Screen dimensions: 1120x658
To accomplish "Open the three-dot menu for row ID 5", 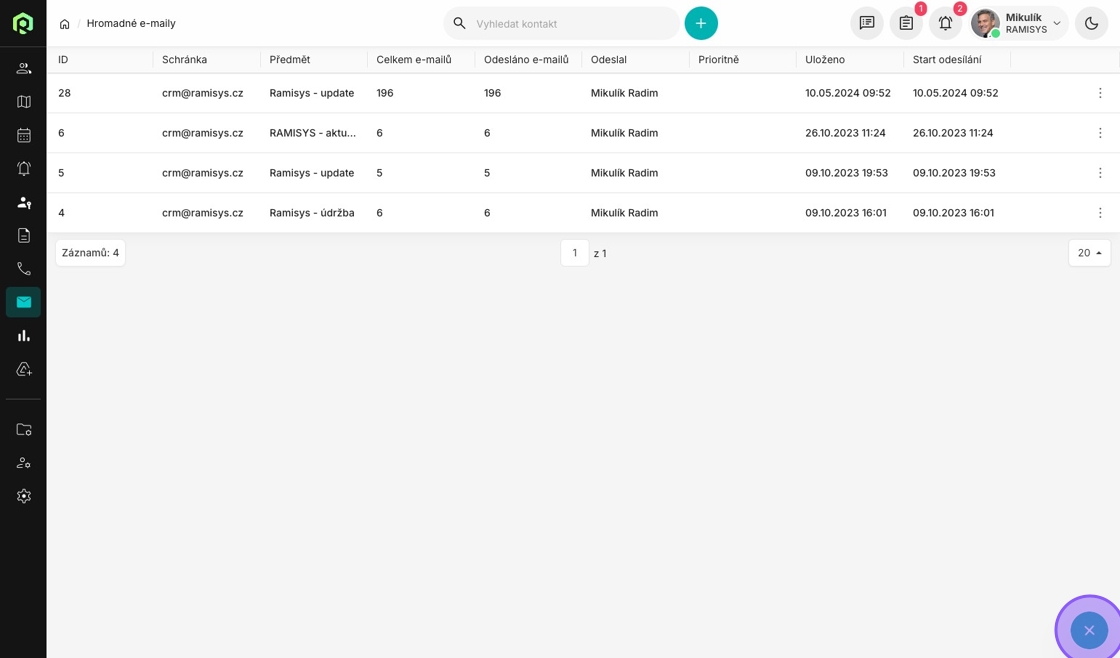I will click(x=1100, y=173).
